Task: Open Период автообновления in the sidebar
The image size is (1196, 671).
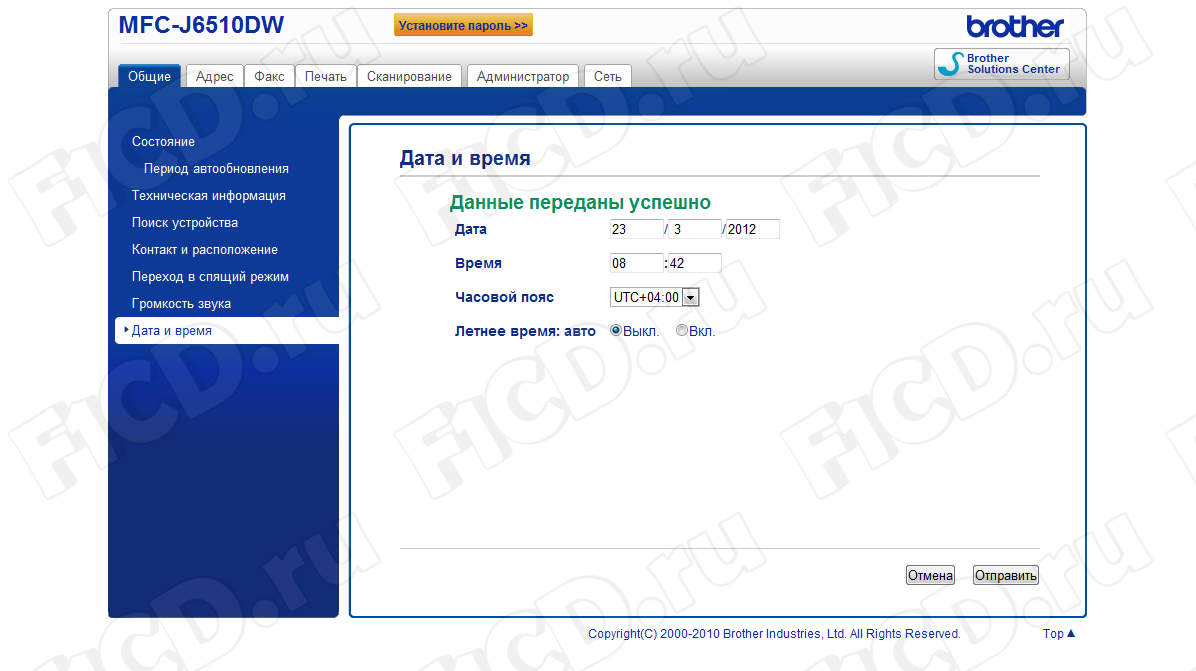Action: [216, 169]
